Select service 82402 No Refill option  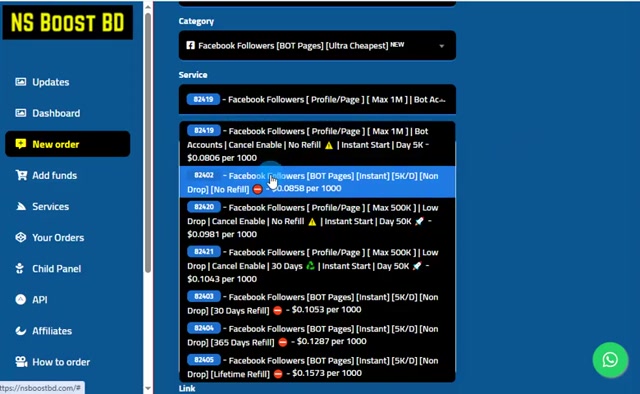[317, 182]
